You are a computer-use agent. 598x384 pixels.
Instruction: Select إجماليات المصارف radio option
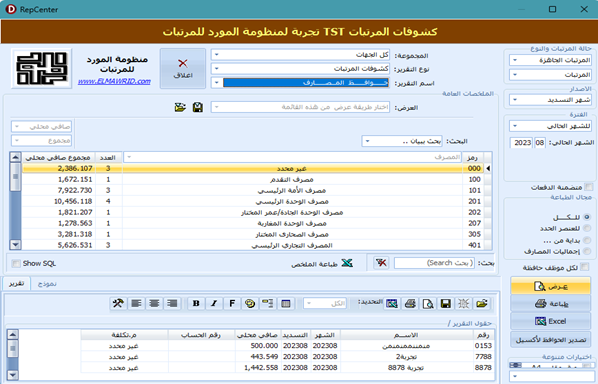(587, 251)
